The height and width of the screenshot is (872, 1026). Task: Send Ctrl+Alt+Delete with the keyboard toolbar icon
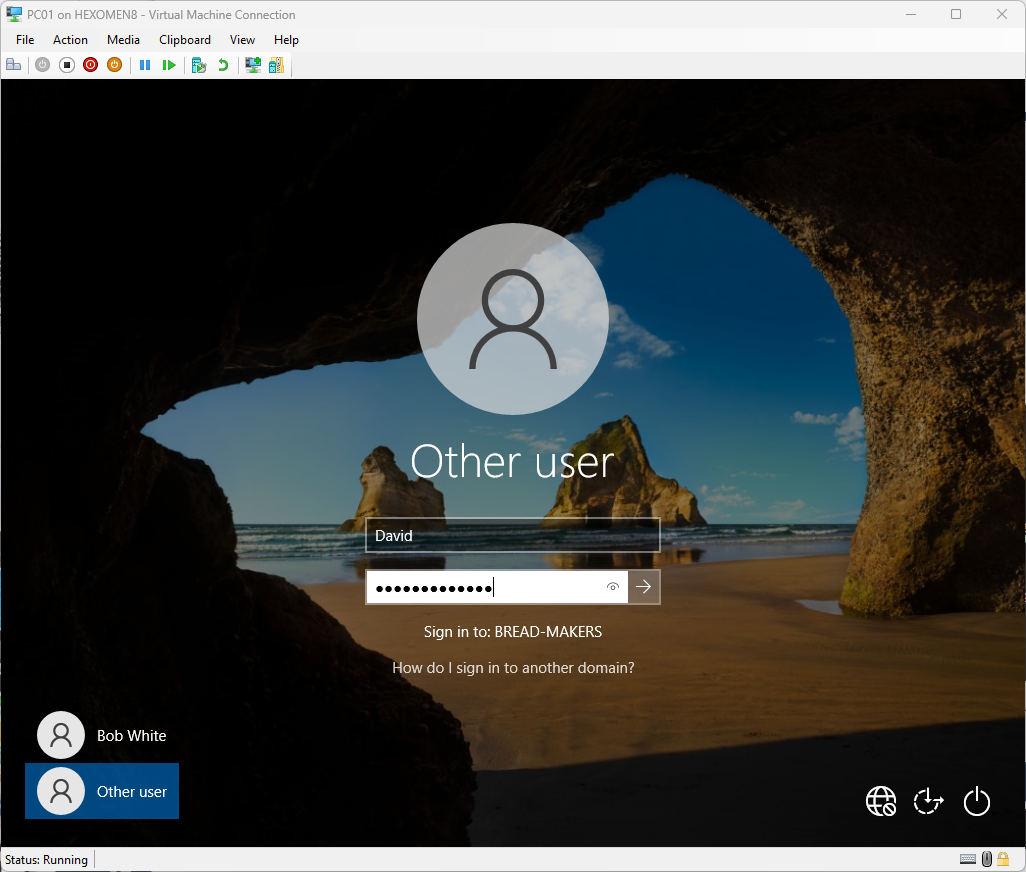coord(14,65)
